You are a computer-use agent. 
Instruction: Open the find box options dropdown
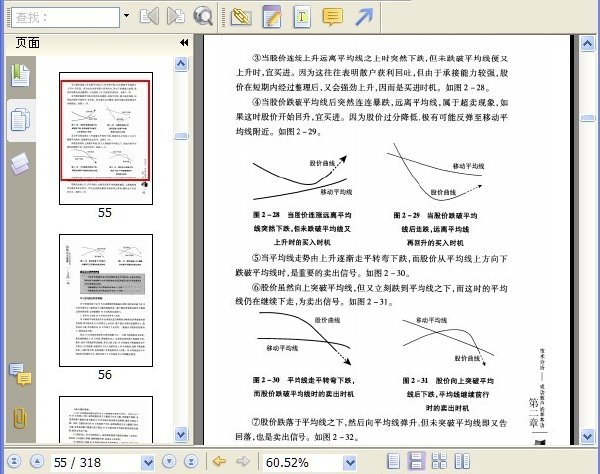click(126, 16)
